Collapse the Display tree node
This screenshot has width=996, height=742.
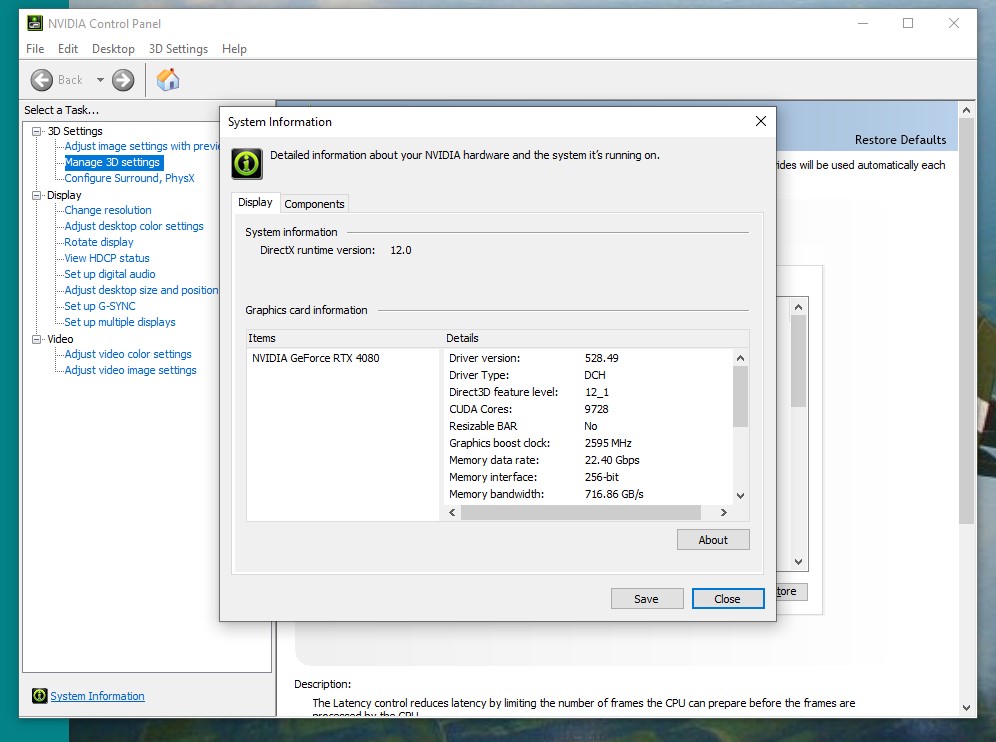(37, 195)
